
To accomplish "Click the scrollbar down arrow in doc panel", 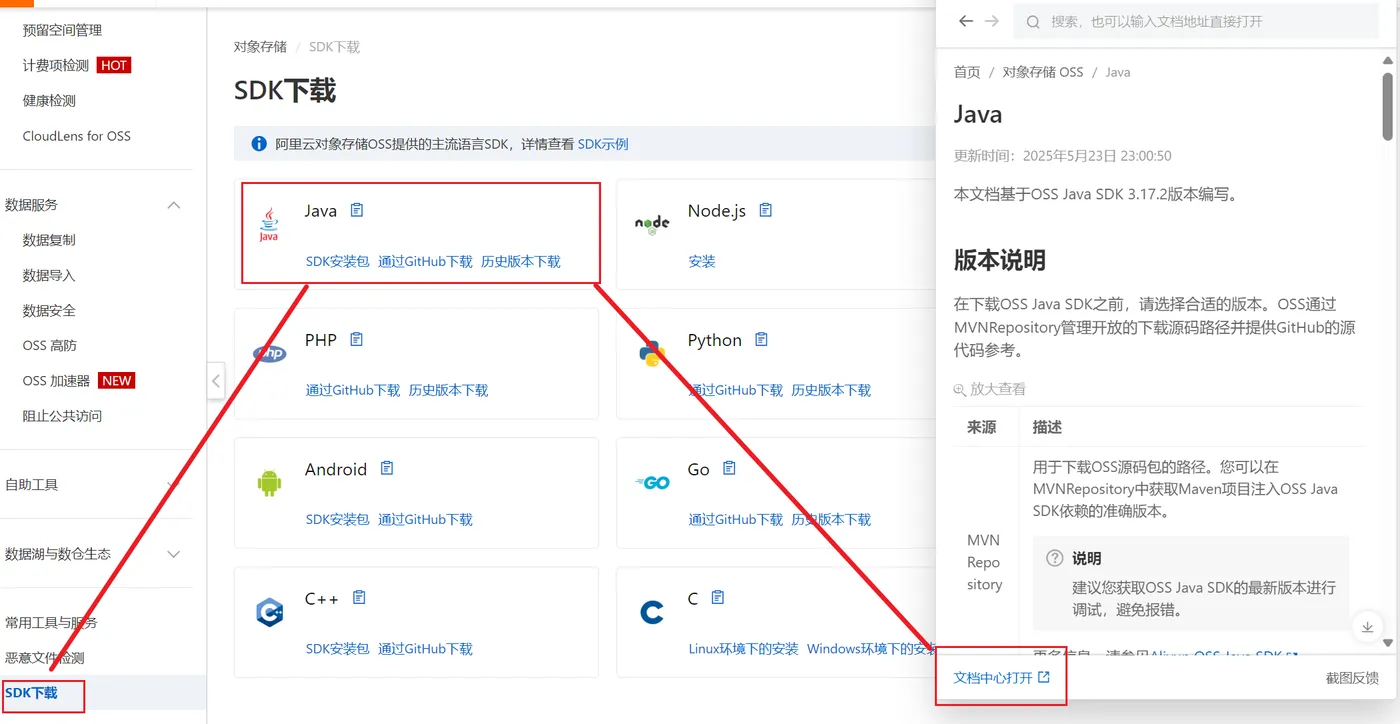I will click(x=1387, y=642).
